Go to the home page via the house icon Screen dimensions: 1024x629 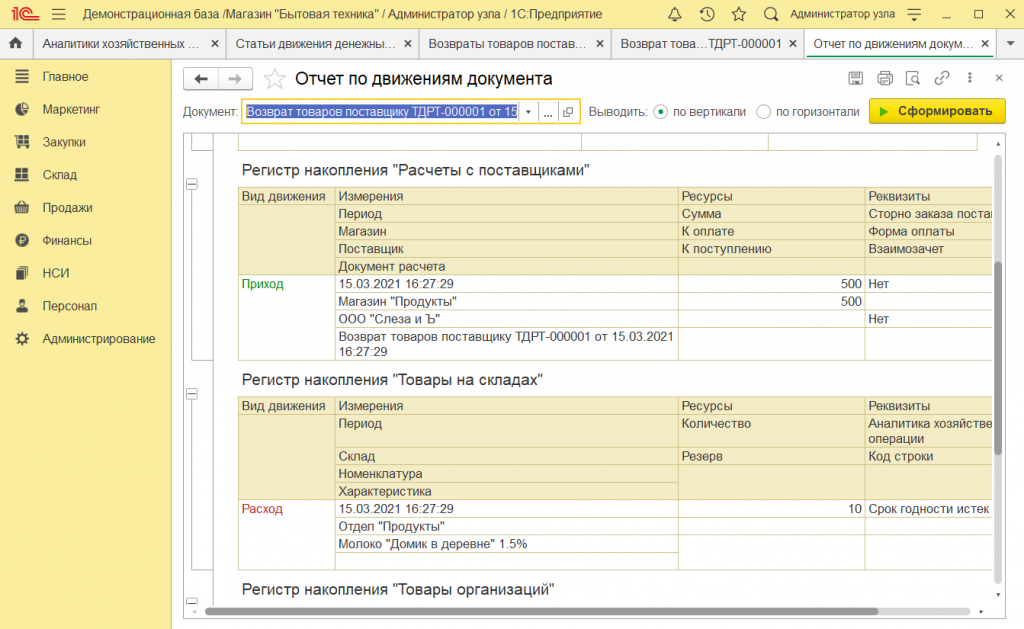click(14, 44)
